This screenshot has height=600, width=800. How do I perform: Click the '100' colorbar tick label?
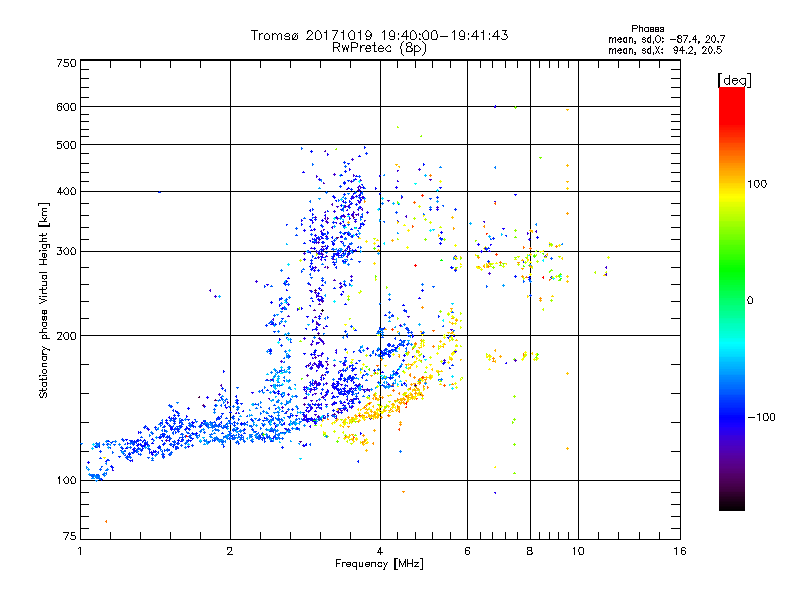[757, 184]
